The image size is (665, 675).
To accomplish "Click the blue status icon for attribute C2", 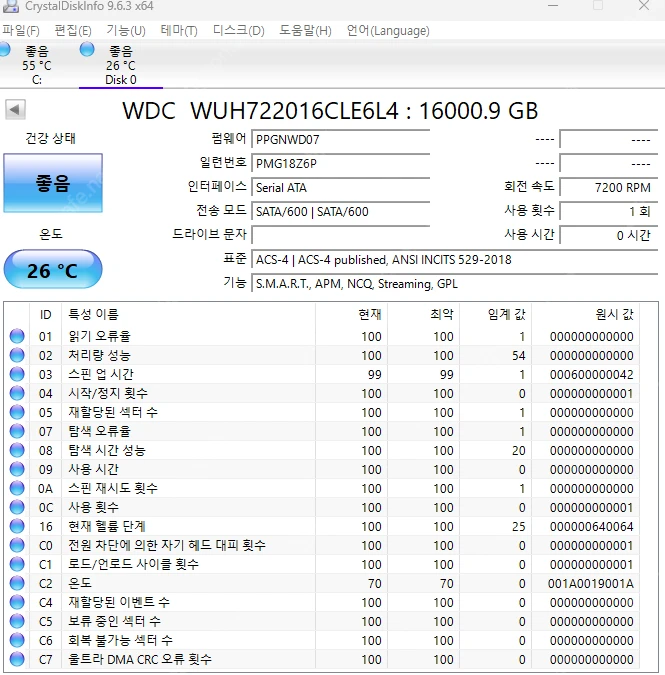I will click(17, 583).
